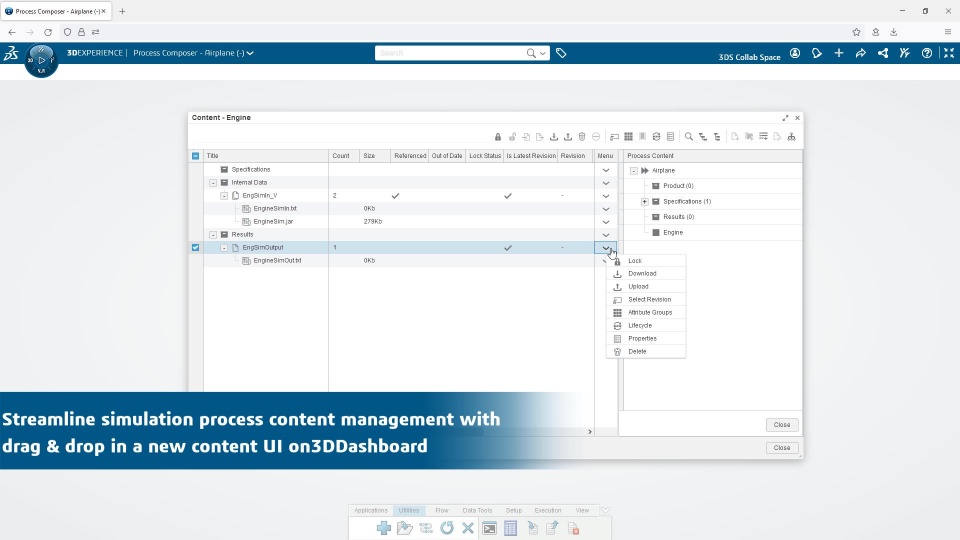Click the share arrow icon in top bar
This screenshot has height=540, width=960.
coord(861,53)
